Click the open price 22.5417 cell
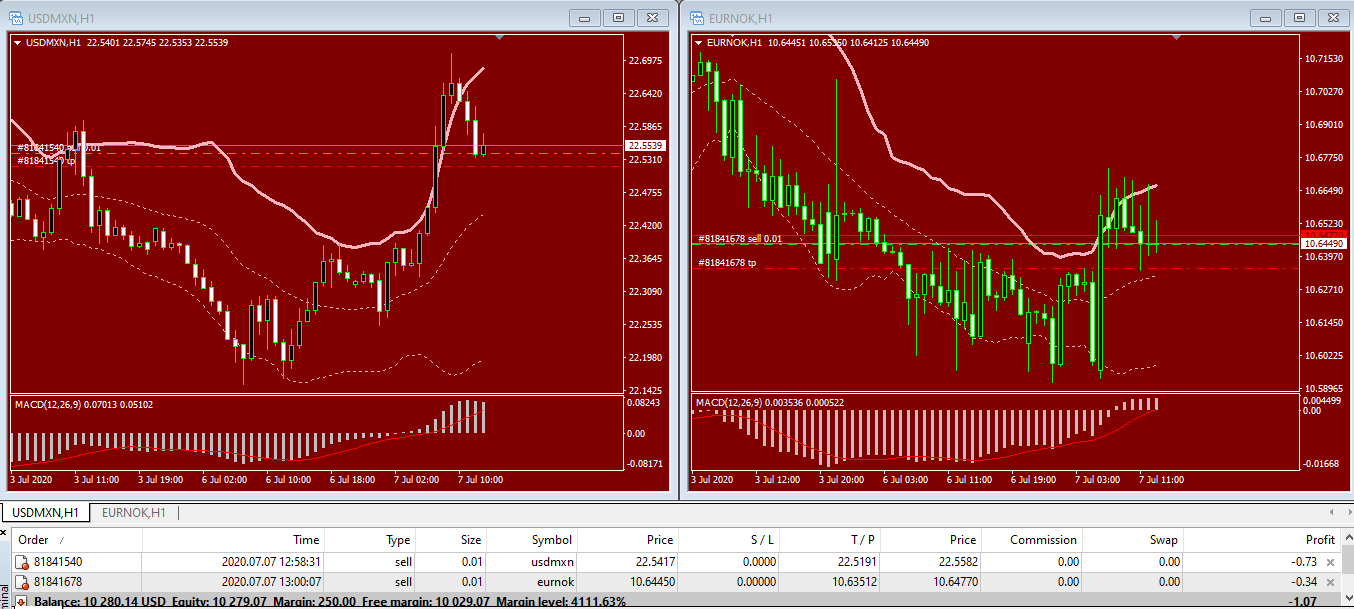1354x609 pixels. tap(655, 563)
